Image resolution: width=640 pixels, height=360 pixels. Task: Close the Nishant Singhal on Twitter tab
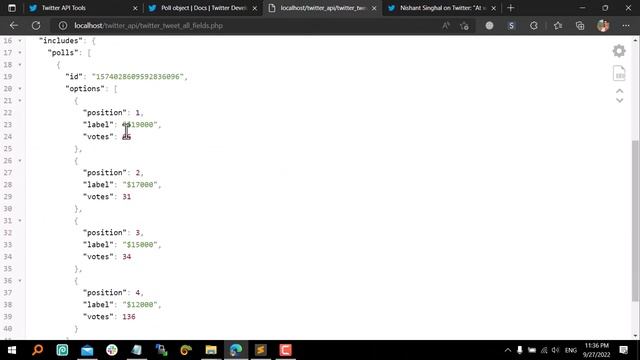(x=493, y=8)
